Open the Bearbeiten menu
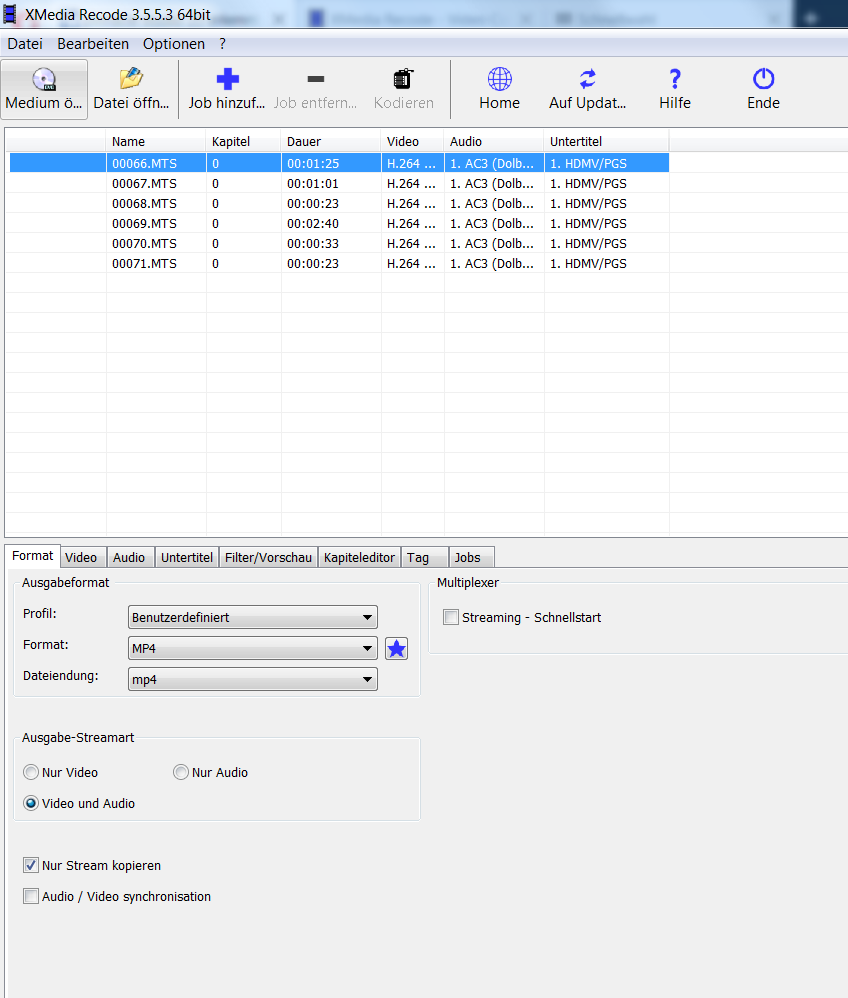The width and height of the screenshot is (848, 998). 93,44
